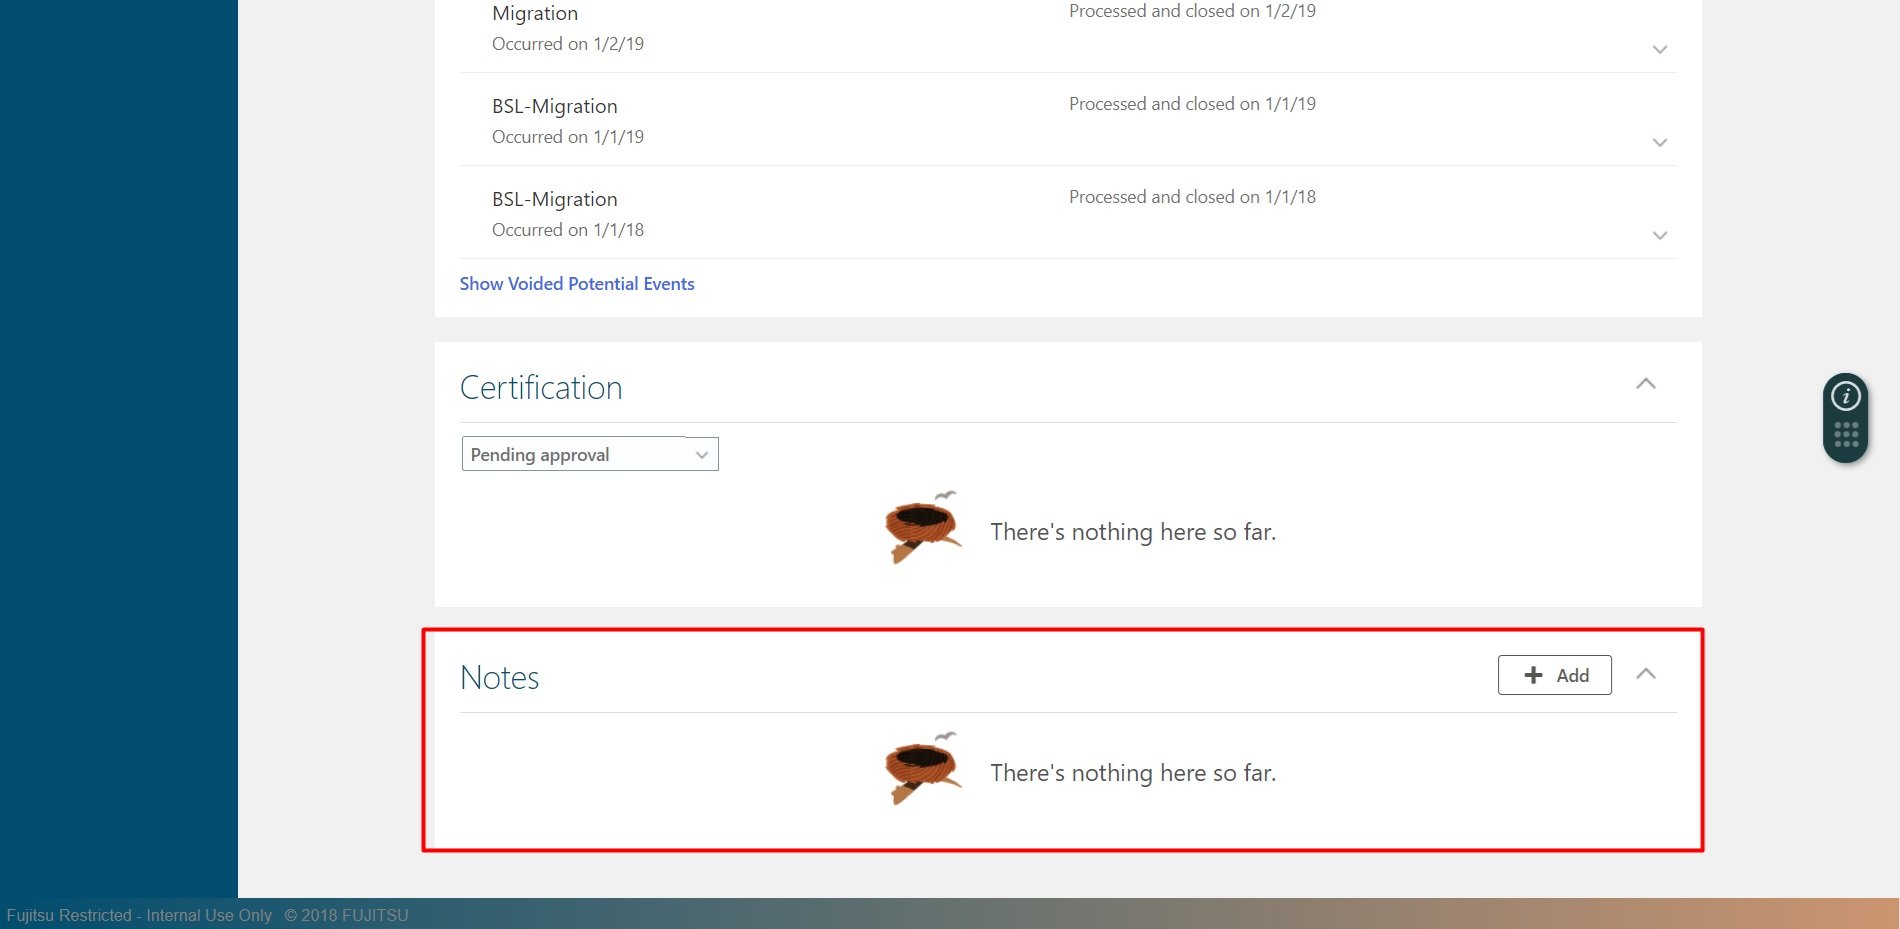Click the Notes section heading
The image size is (1900, 929).
tap(499, 677)
